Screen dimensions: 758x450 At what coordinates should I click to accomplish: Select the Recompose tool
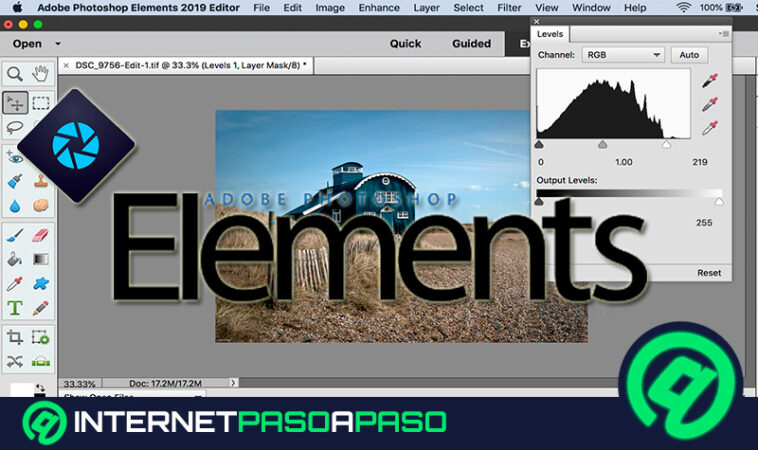[x=41, y=337]
